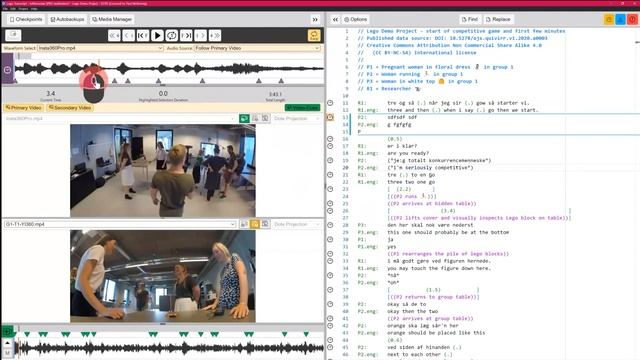Click the timestamp clock icon on line 39
The image size is (640, 360).
(x=330, y=304)
